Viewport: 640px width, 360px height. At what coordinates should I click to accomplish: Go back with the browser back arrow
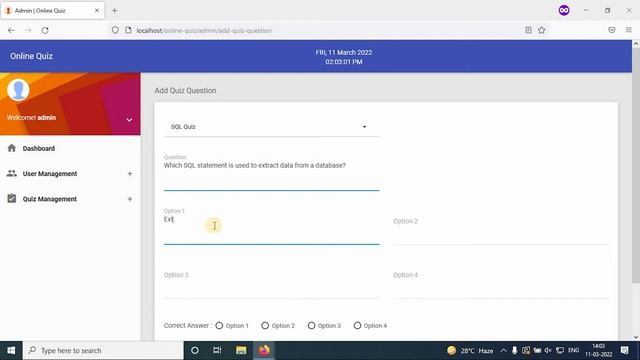pos(11,30)
